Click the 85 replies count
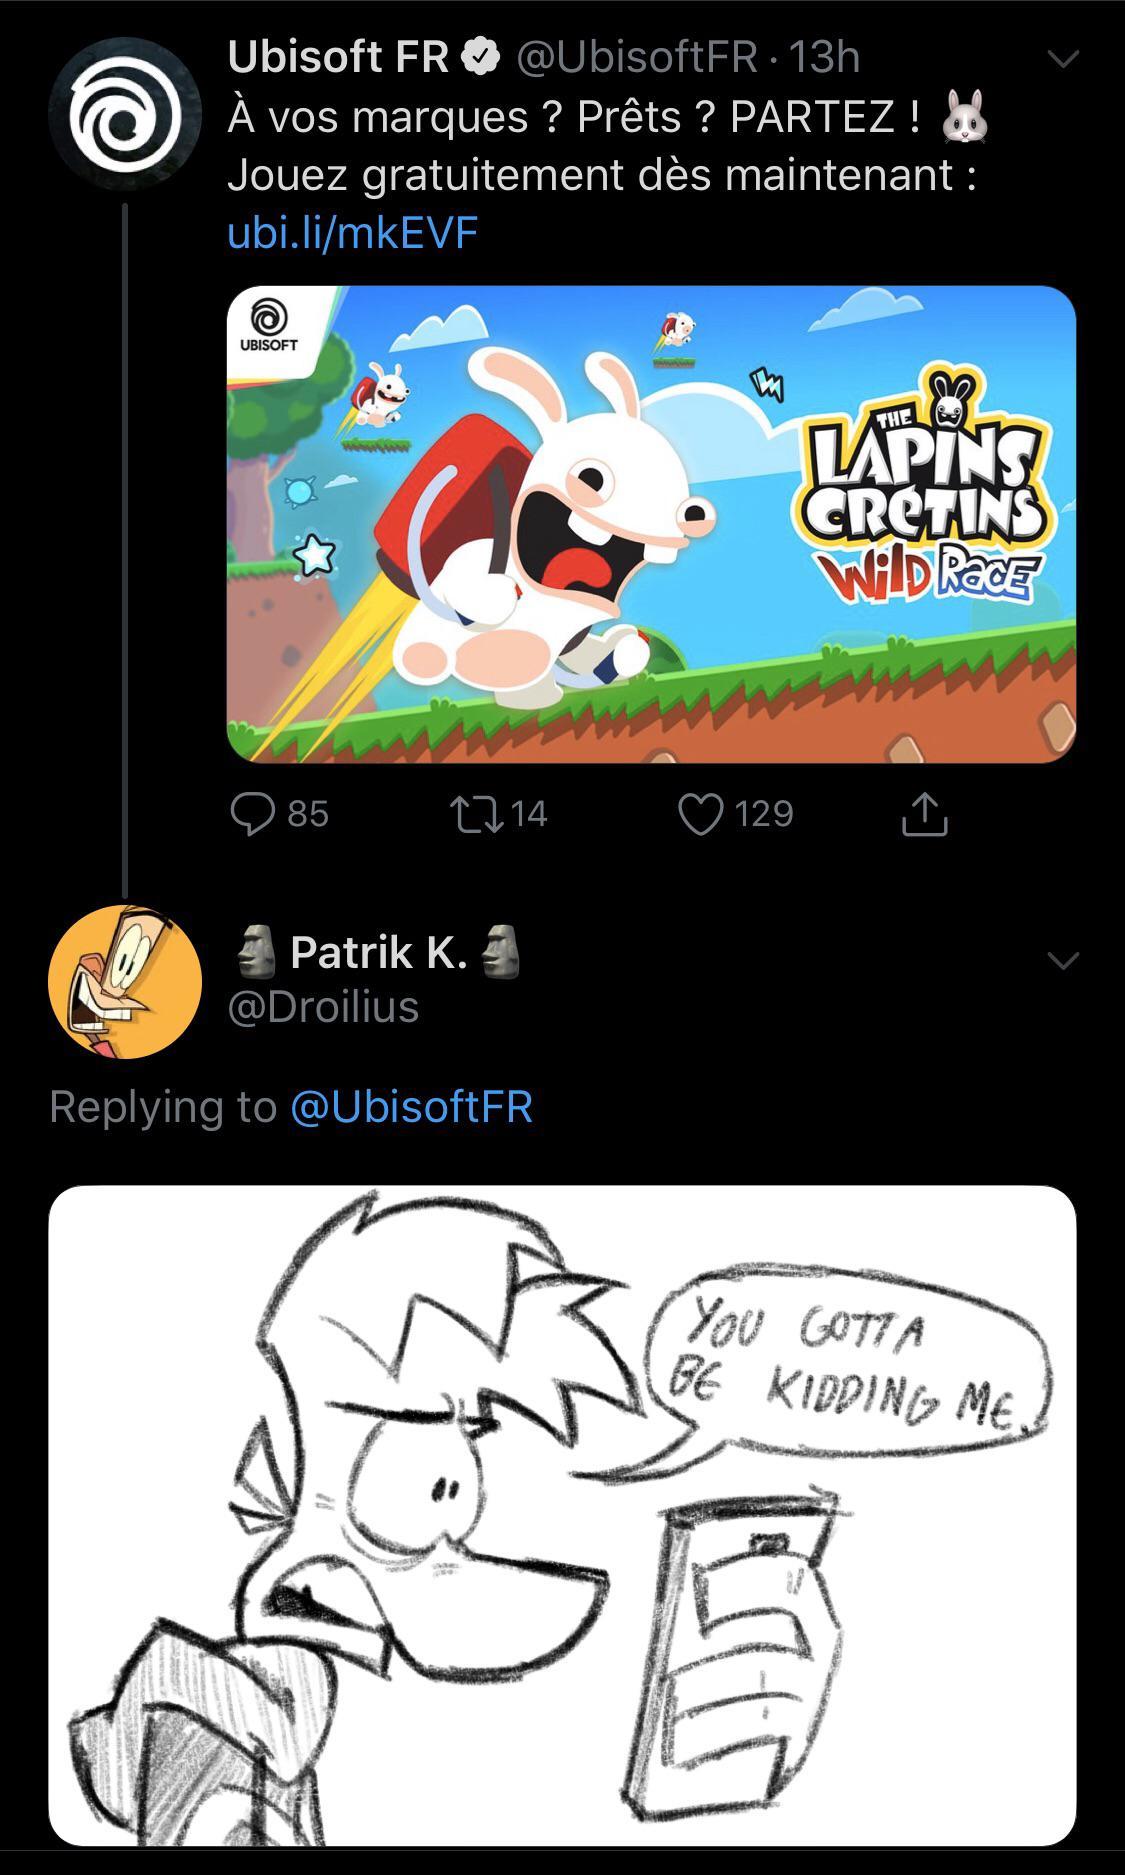Viewport: 1125px width, 1875px height. pyautogui.click(x=308, y=813)
